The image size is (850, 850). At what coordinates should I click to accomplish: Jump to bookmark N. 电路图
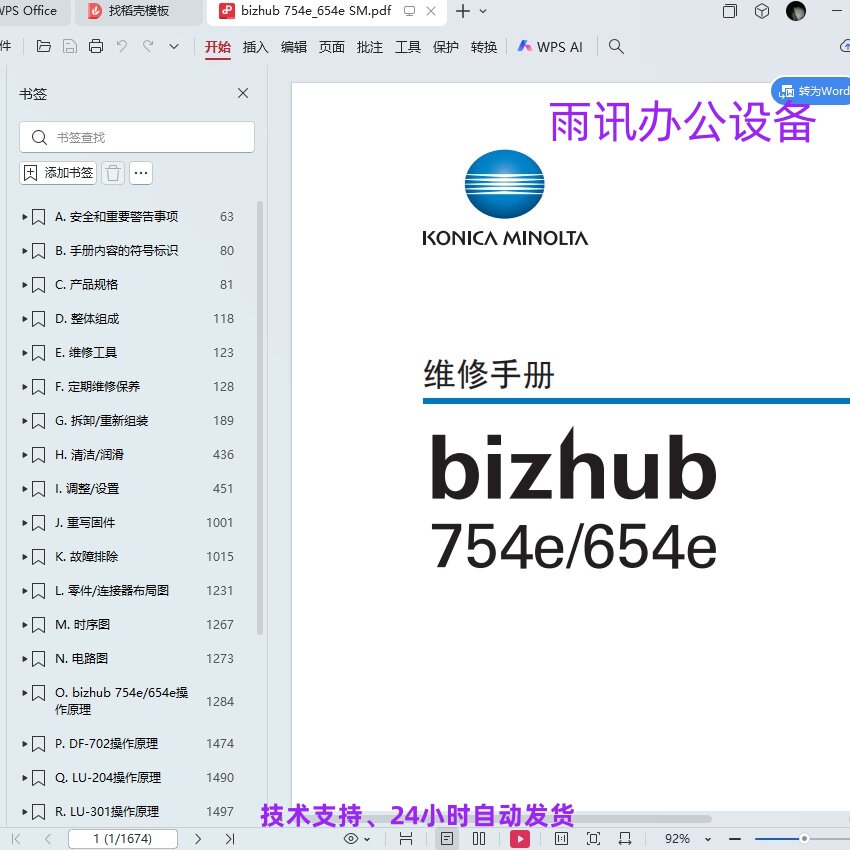click(x=81, y=659)
